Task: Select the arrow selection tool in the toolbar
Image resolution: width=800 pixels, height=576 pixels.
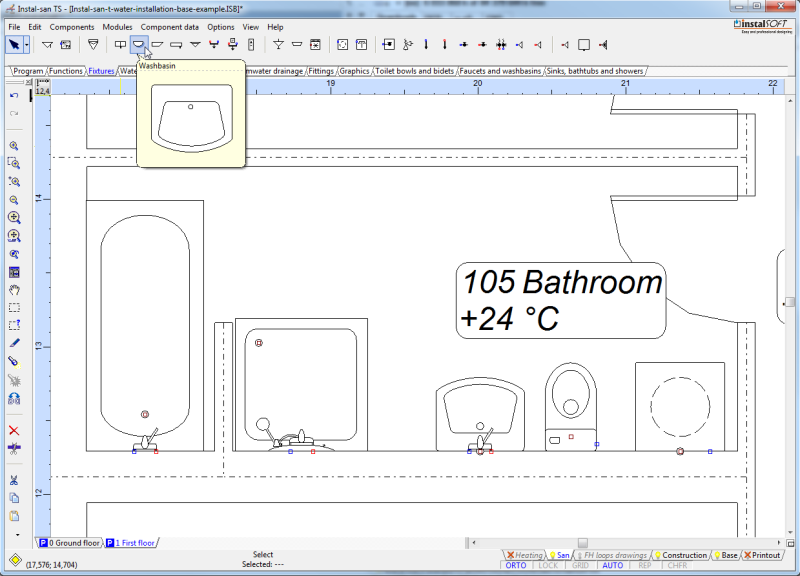Action: (x=14, y=45)
